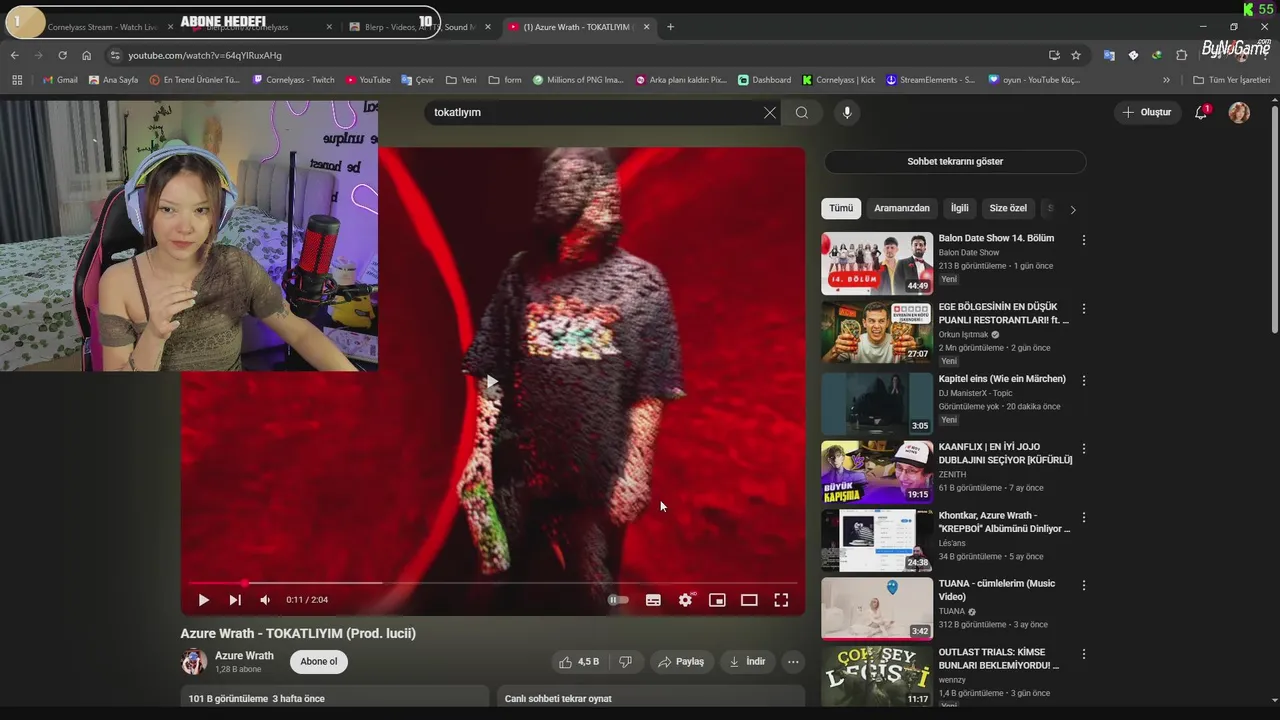This screenshot has width=1280, height=720.
Task: Open options for Kapitel eins video
Action: click(1084, 380)
